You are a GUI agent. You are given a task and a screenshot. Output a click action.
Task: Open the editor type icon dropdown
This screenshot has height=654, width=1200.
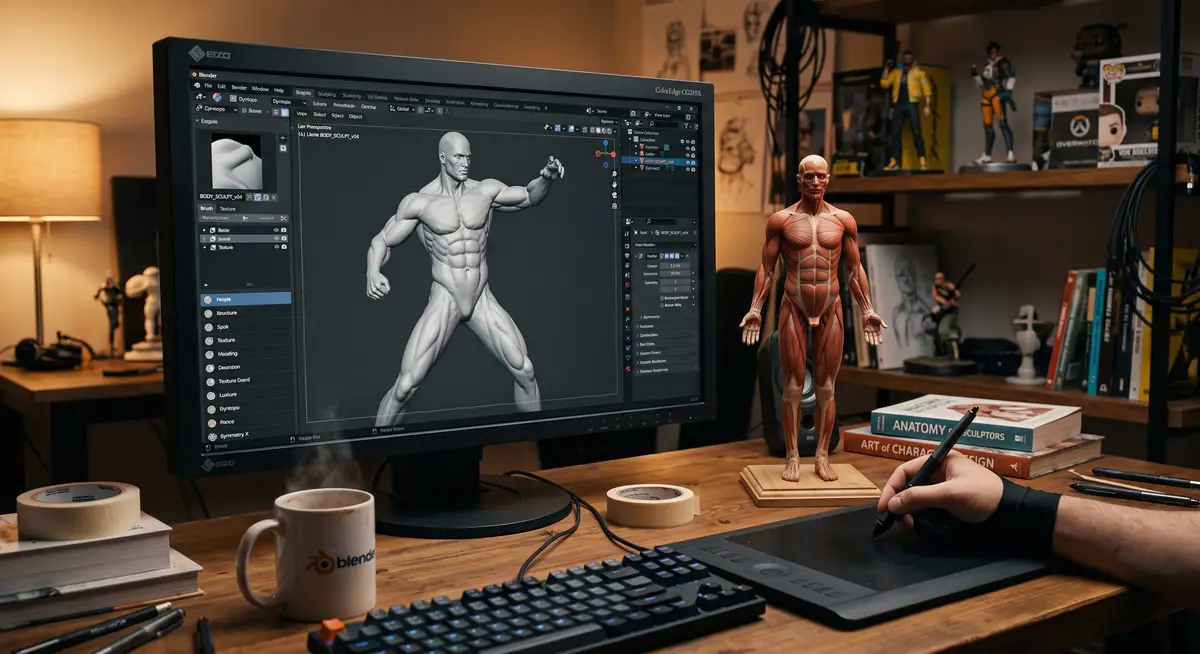(x=200, y=97)
